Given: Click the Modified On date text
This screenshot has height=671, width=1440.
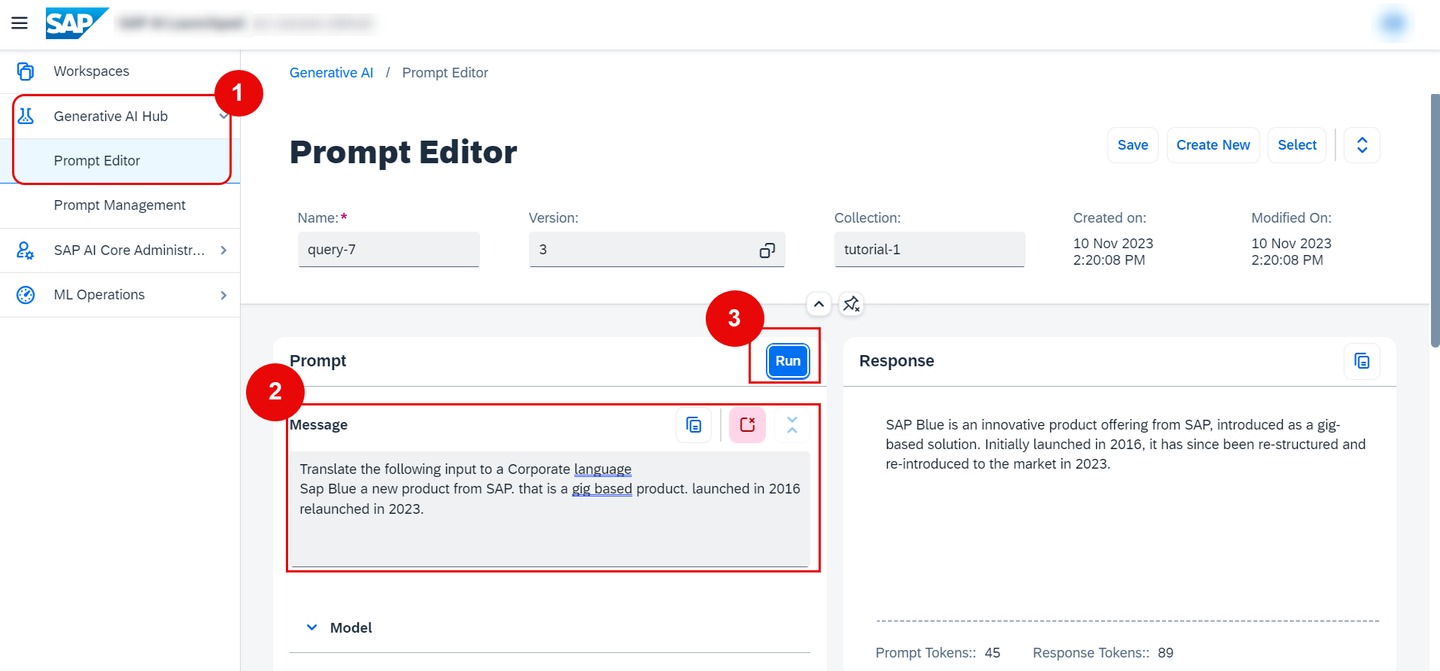Looking at the screenshot, I should pos(1291,251).
